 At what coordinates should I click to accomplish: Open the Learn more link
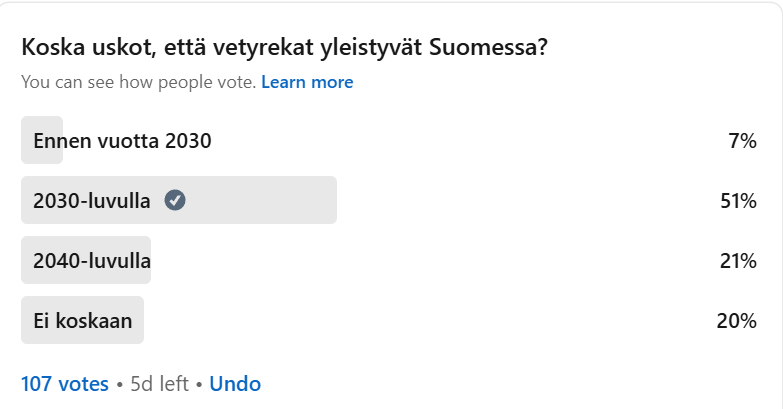click(x=307, y=82)
